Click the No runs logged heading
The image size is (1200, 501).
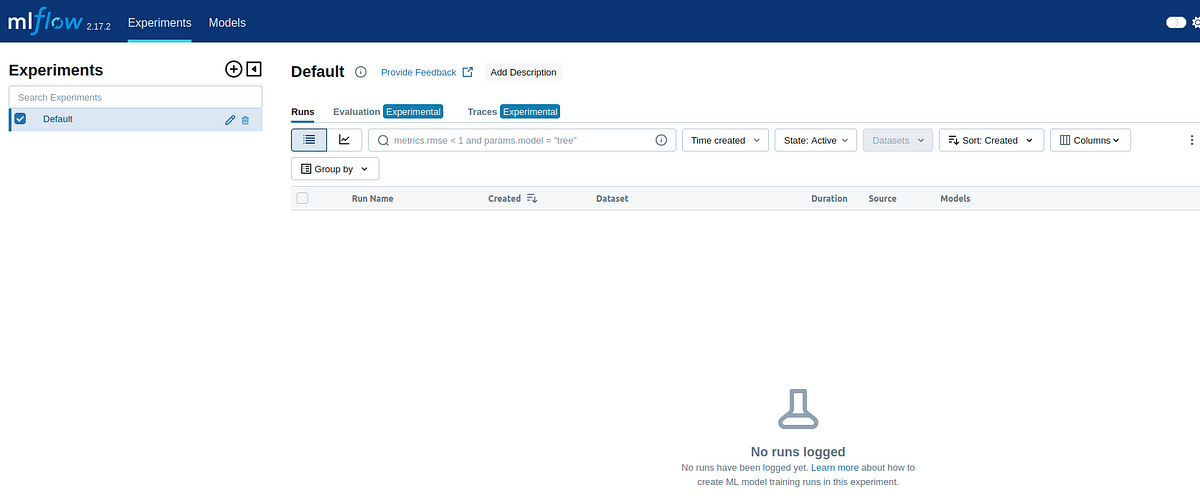tap(798, 452)
